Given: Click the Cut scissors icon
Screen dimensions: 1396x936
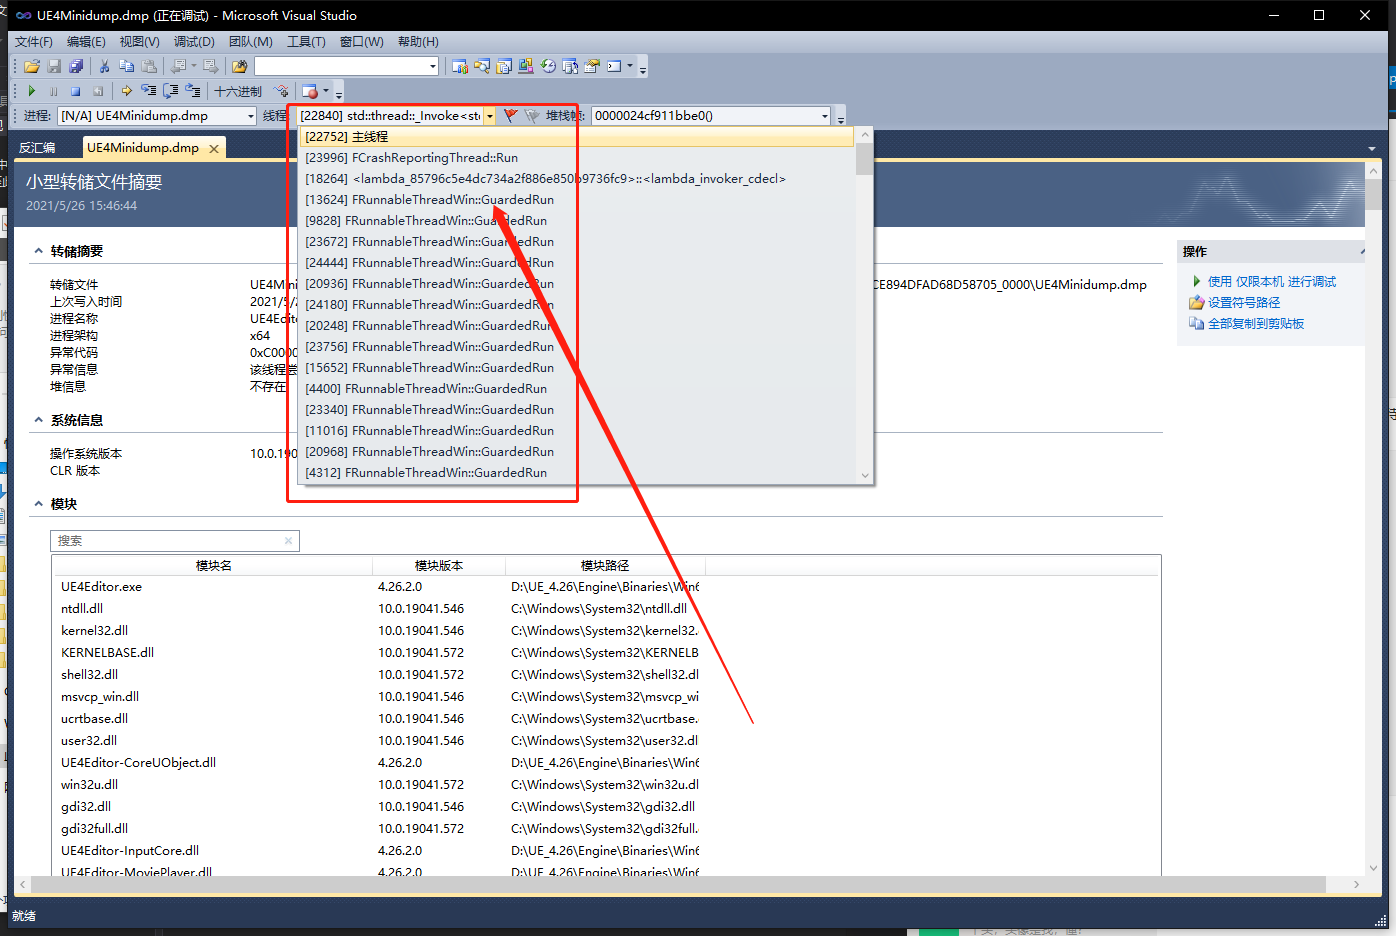Looking at the screenshot, I should click(104, 66).
